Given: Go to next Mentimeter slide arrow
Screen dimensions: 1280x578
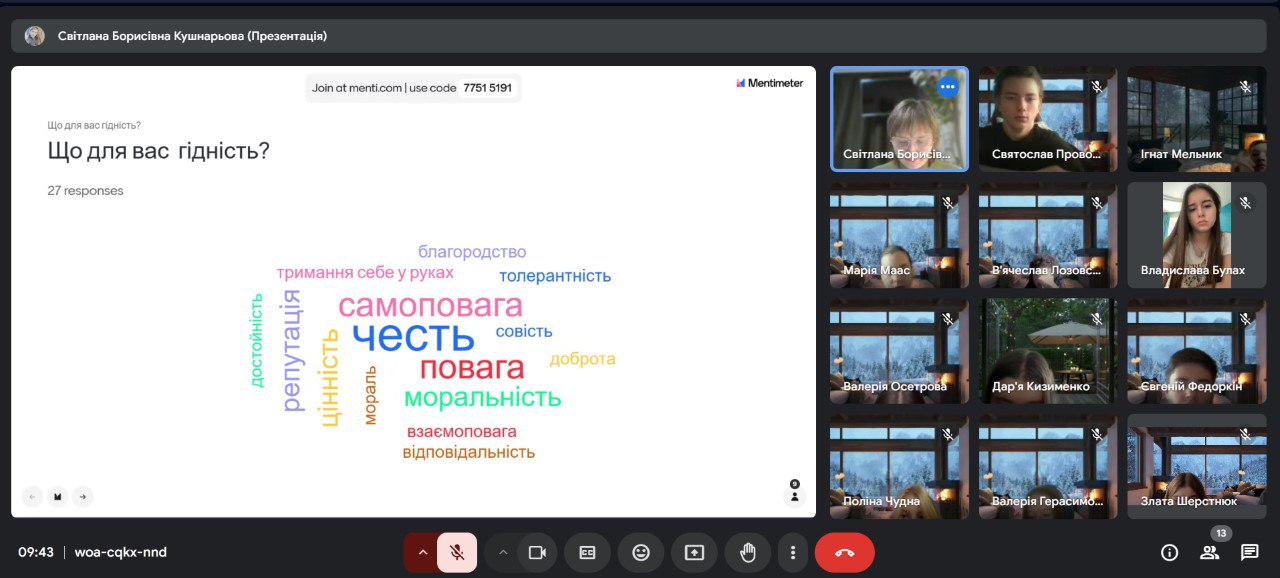Looking at the screenshot, I should click(x=83, y=496).
